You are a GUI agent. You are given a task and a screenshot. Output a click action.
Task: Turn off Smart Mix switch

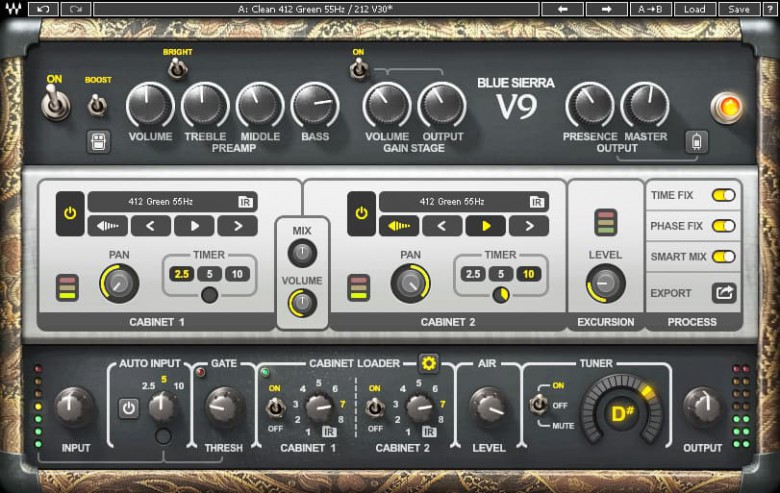(x=723, y=257)
